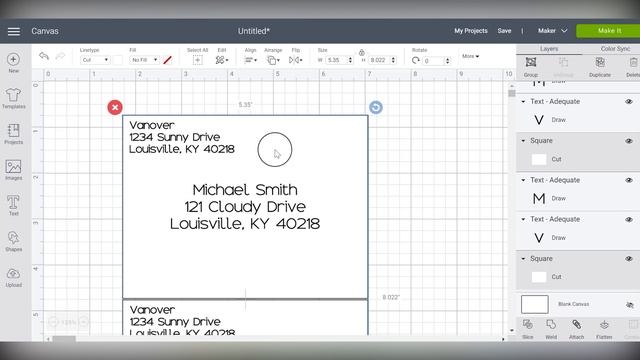Open the Edit dropdown
This screenshot has width=640, height=360.
[x=222, y=60]
